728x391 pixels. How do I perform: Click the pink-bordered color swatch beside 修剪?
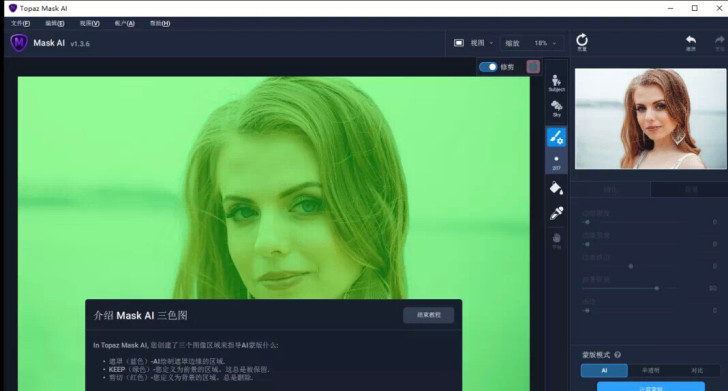533,67
